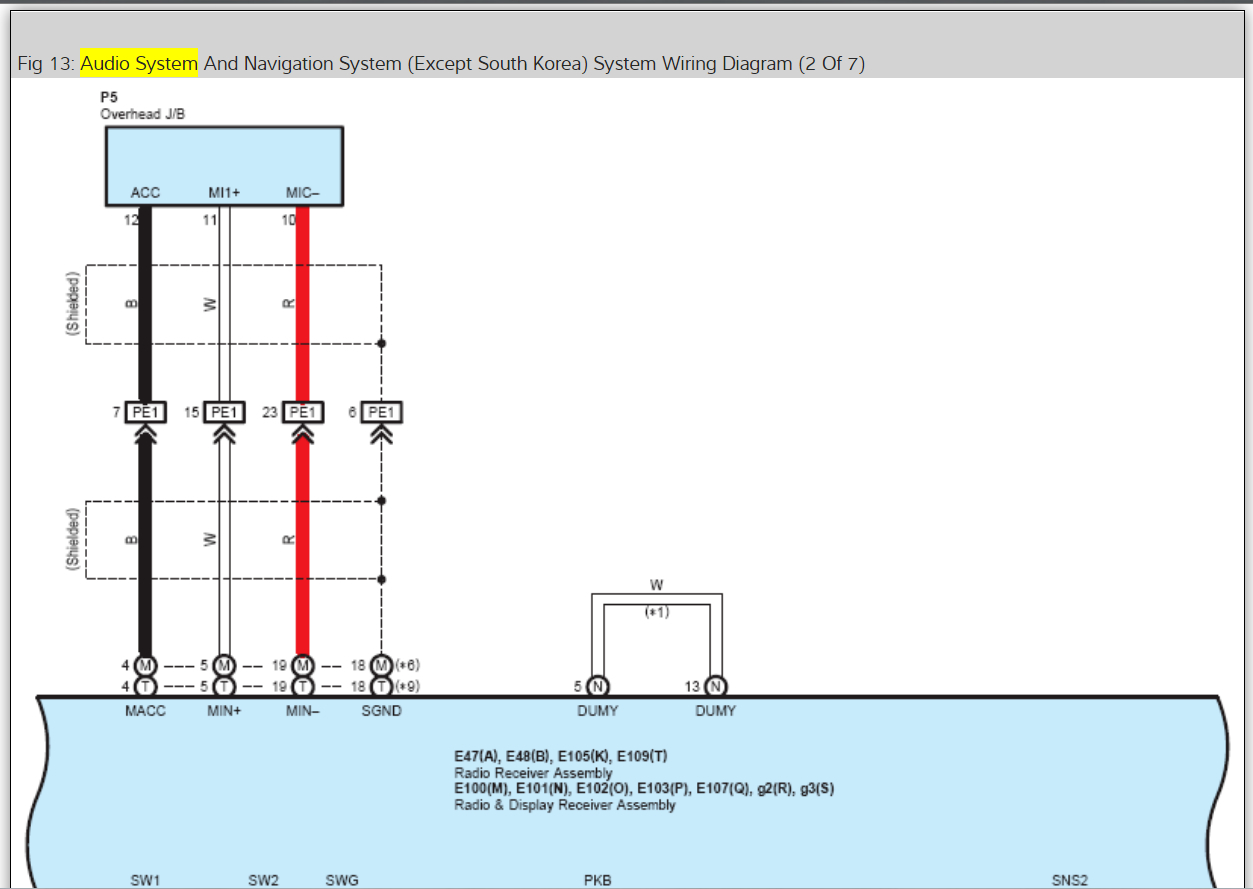Click the R wire label above the MIN– terminal
1253x889 pixels.
[x=289, y=540]
